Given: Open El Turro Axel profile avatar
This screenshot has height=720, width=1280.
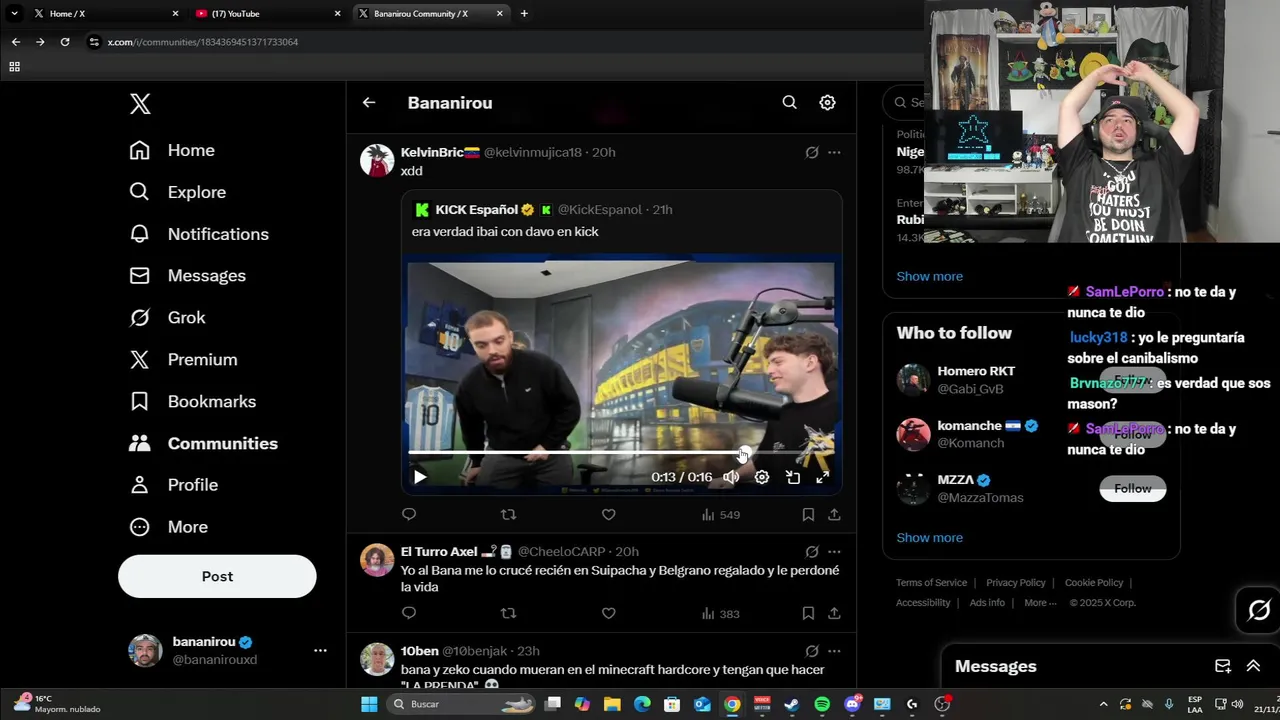Looking at the screenshot, I should pos(377,560).
